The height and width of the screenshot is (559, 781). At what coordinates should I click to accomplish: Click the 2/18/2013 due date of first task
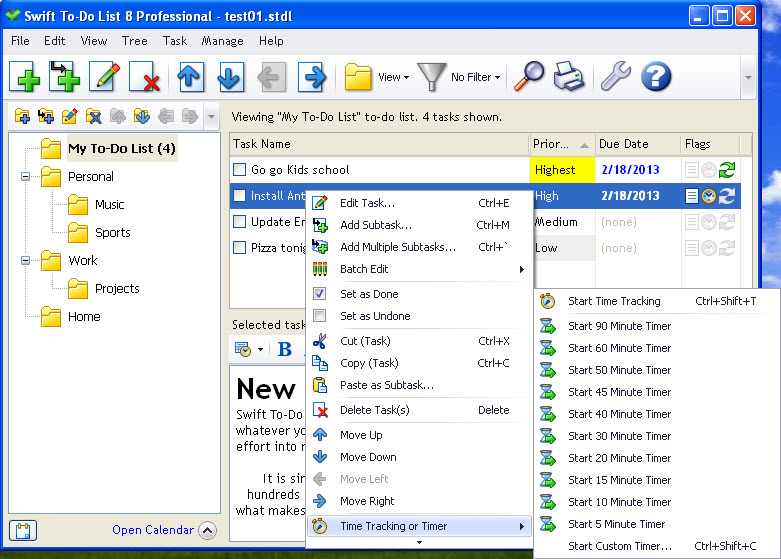[630, 170]
